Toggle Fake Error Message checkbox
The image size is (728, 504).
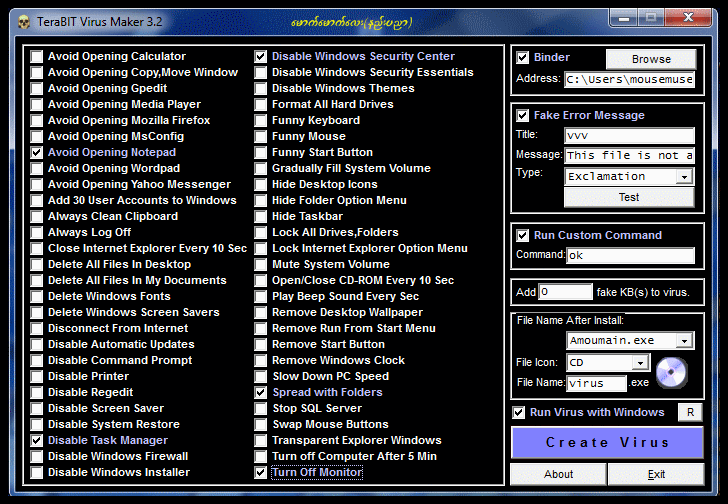point(522,116)
